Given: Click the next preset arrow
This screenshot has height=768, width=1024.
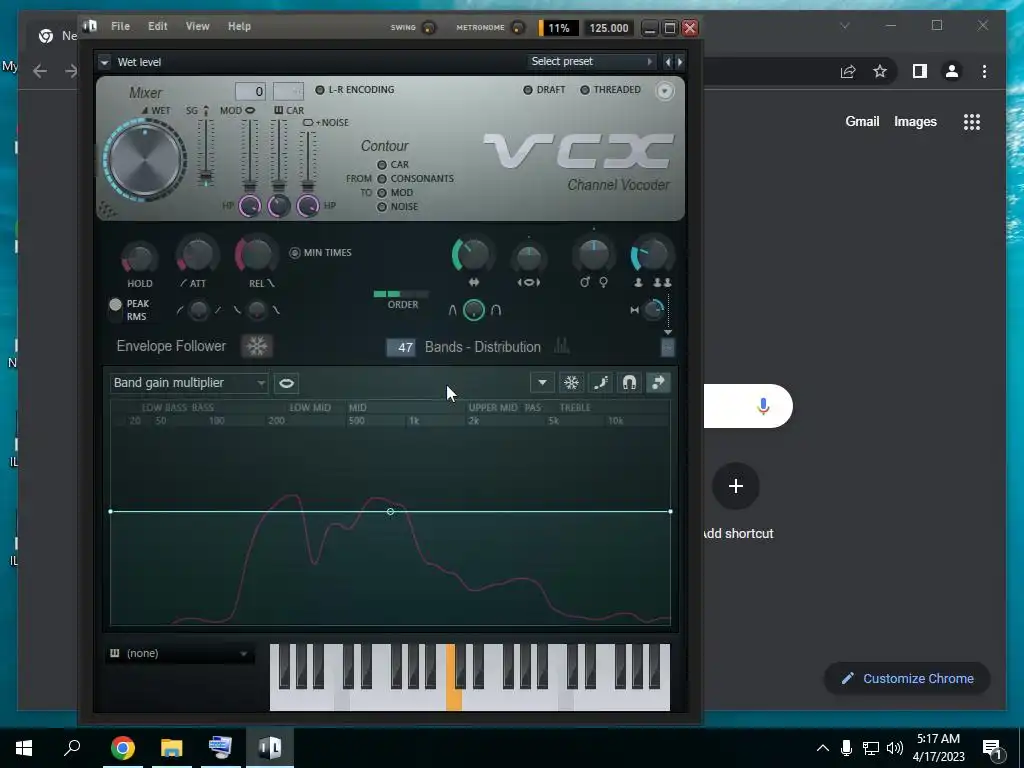Looking at the screenshot, I should click(x=680, y=62).
